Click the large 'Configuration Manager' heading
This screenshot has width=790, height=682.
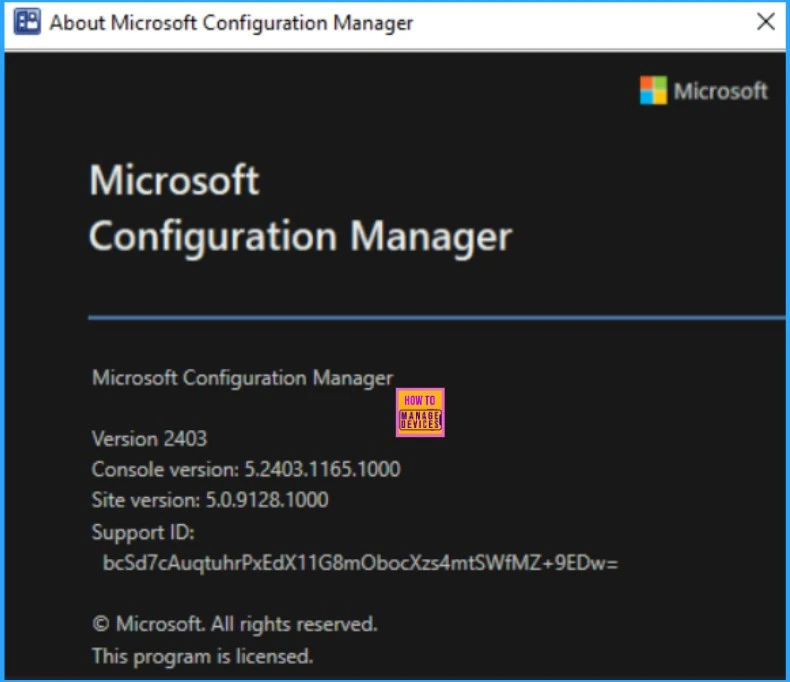point(300,237)
